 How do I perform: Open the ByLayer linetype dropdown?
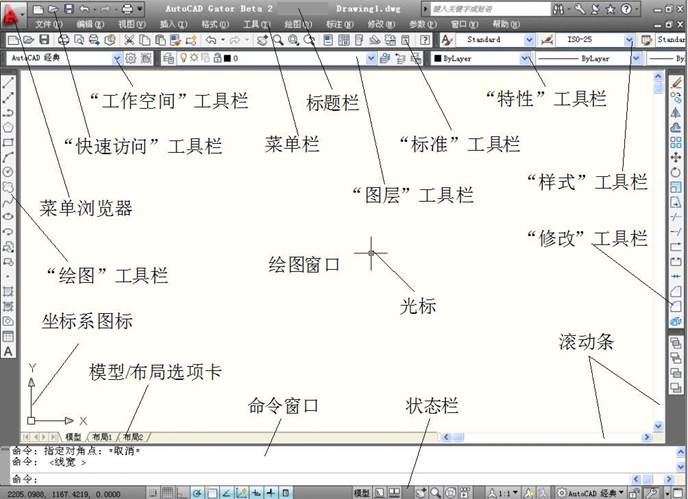point(636,58)
